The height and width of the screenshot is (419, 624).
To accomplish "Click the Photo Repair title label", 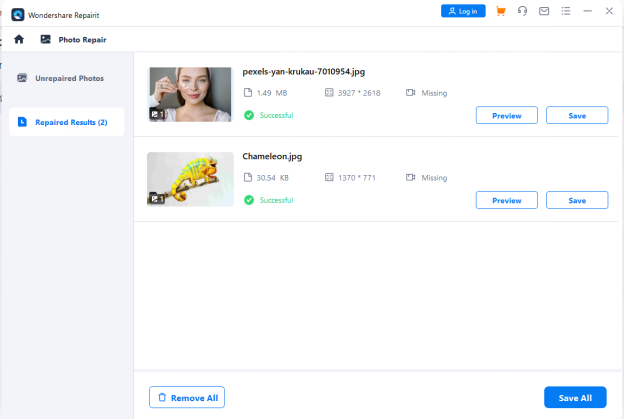I will 82,40.
